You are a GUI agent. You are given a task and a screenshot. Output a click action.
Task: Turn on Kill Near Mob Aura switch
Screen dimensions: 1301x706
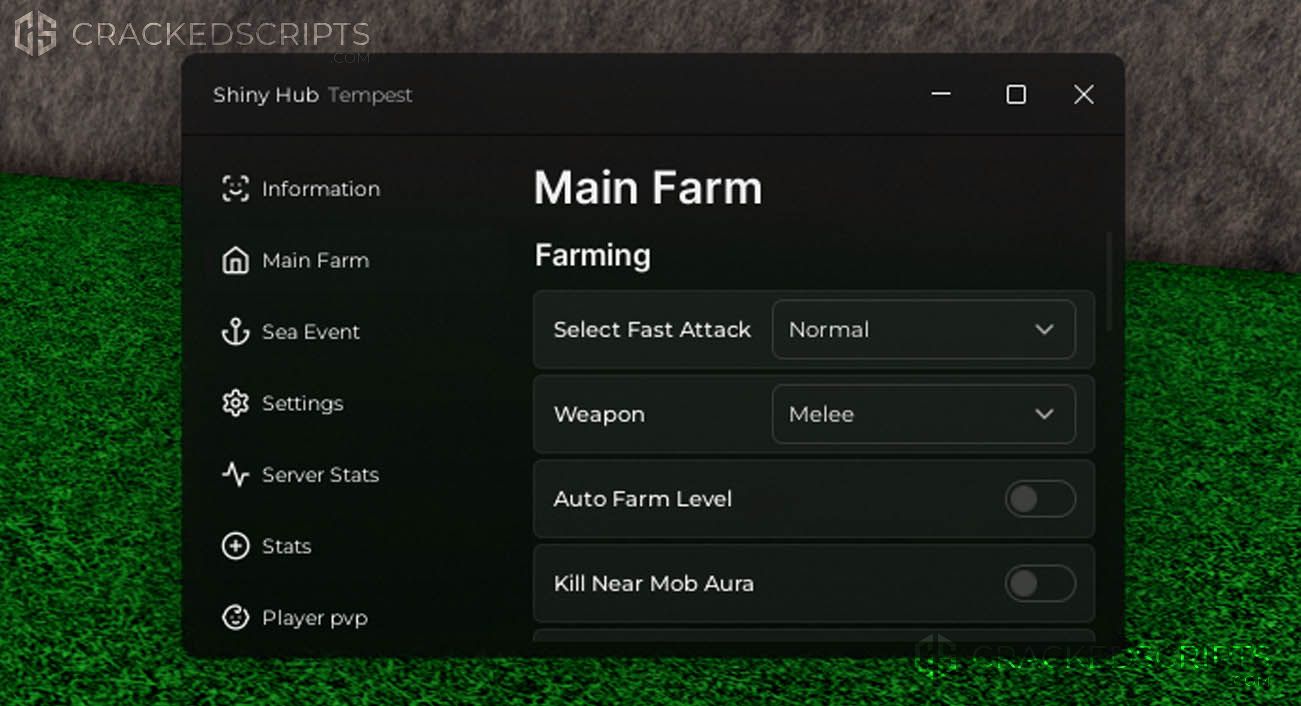click(x=1040, y=583)
